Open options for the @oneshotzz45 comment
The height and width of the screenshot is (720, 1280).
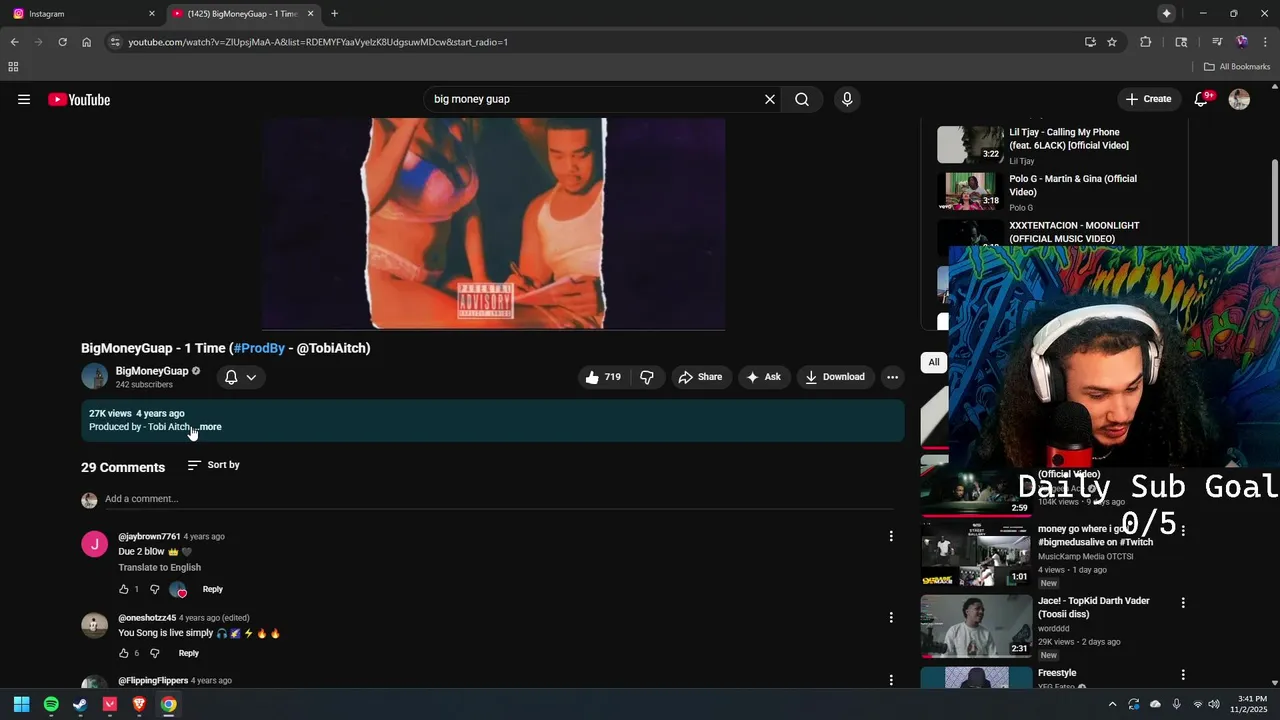pos(891,618)
